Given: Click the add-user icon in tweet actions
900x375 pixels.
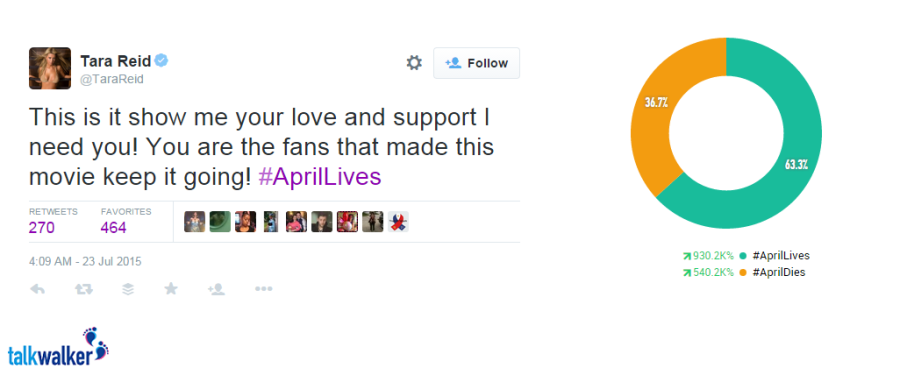Looking at the screenshot, I should pyautogui.click(x=216, y=289).
